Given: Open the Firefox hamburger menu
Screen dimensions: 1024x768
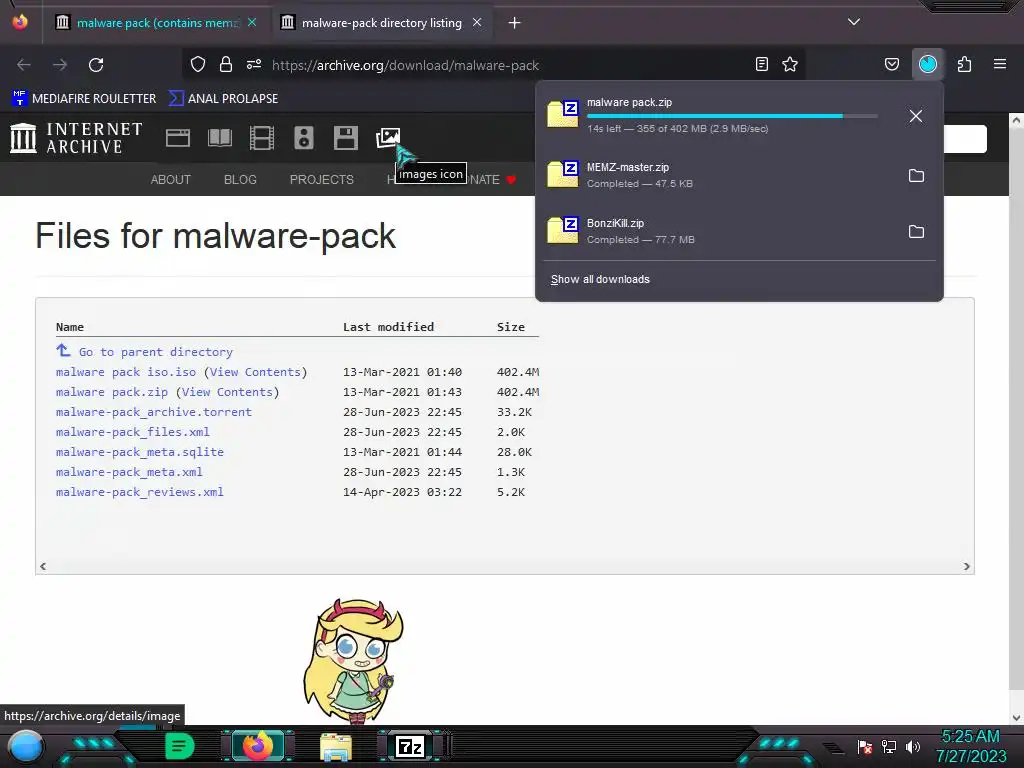Looking at the screenshot, I should point(1000,64).
